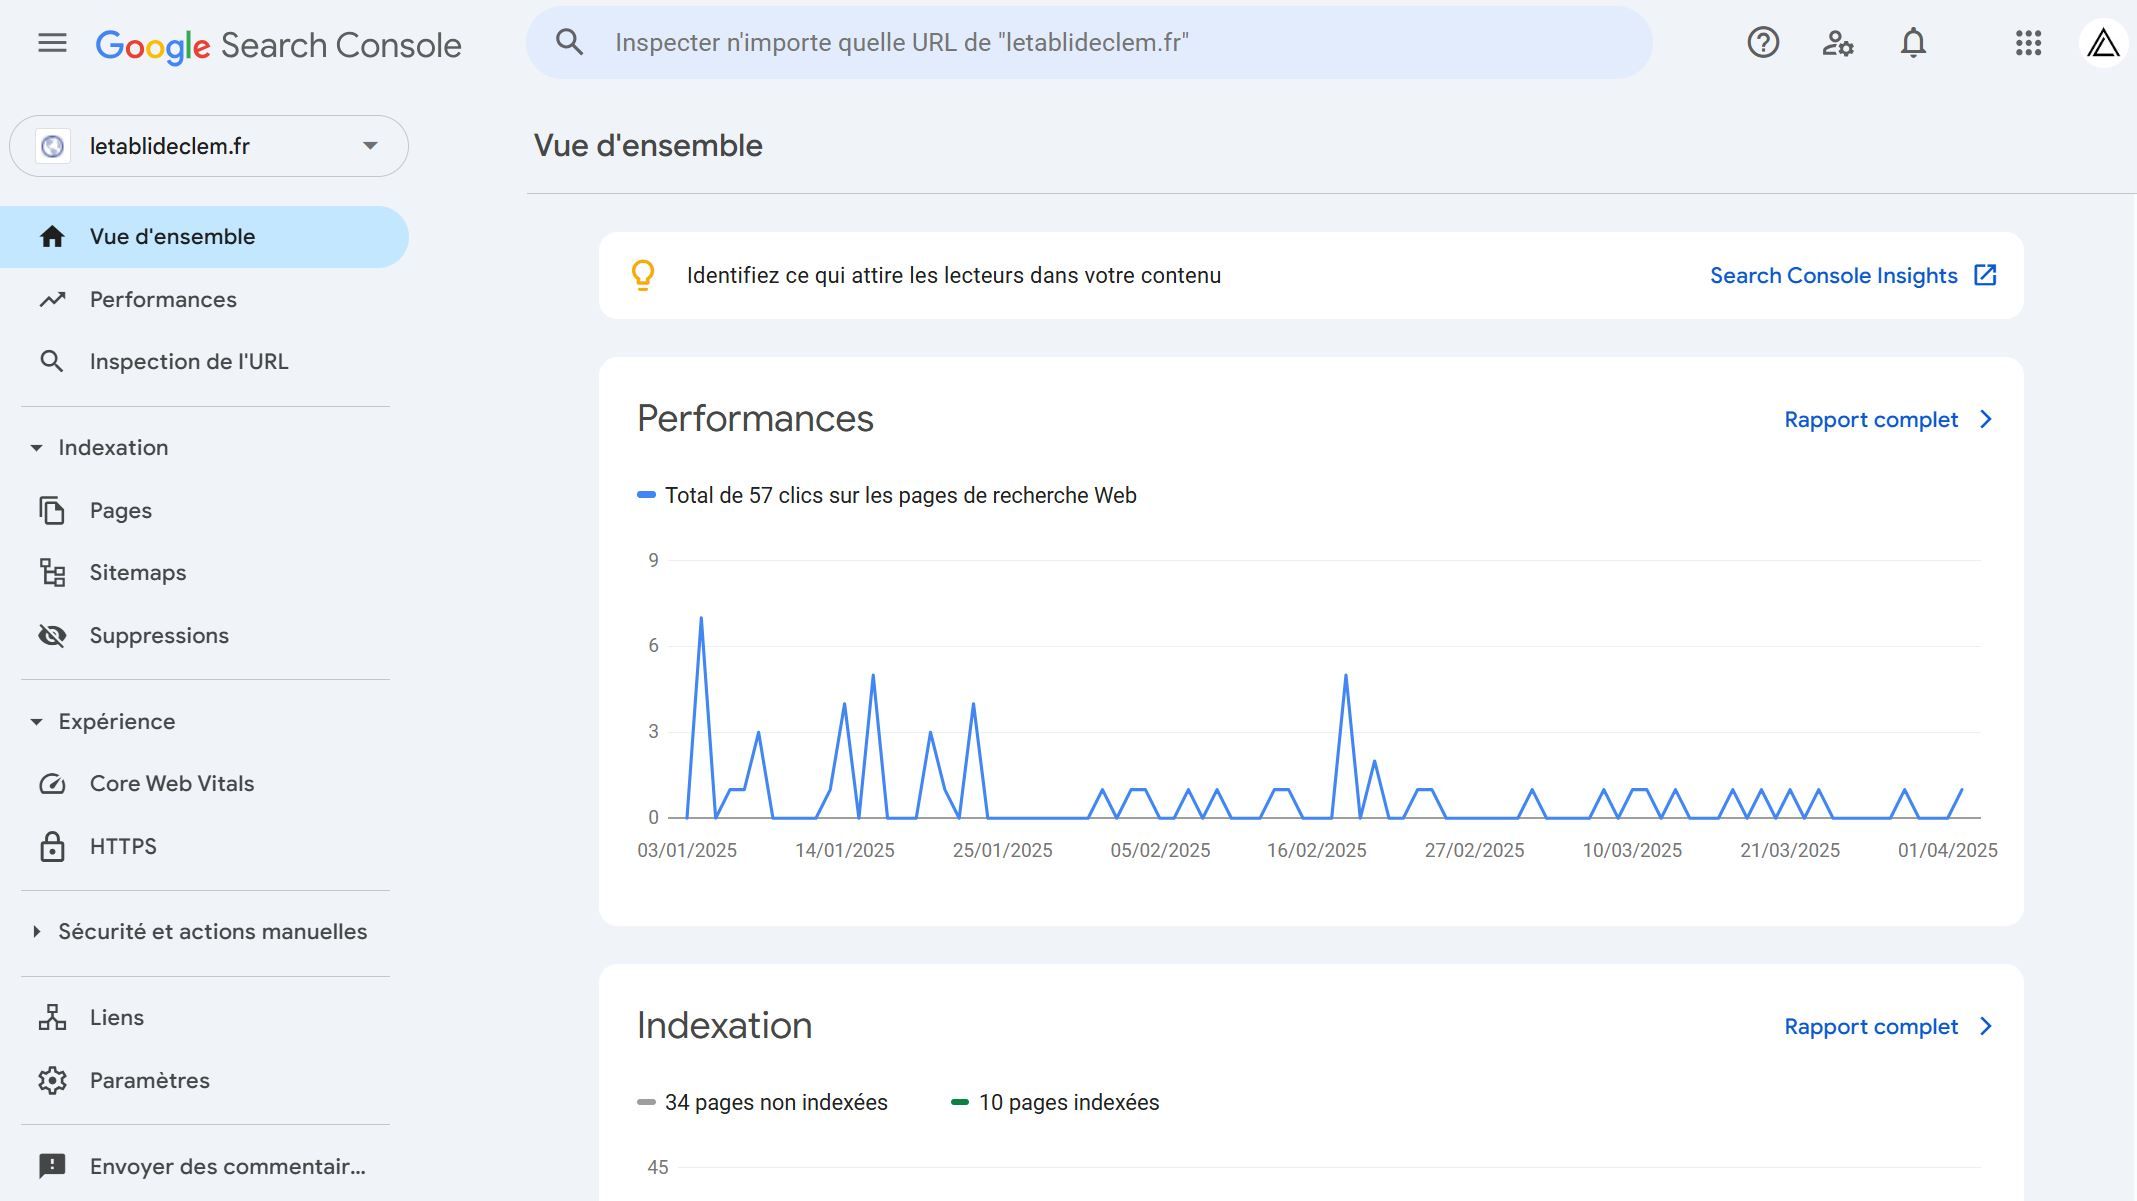
Task: Click the Paramètres gear icon
Action: coord(52,1080)
